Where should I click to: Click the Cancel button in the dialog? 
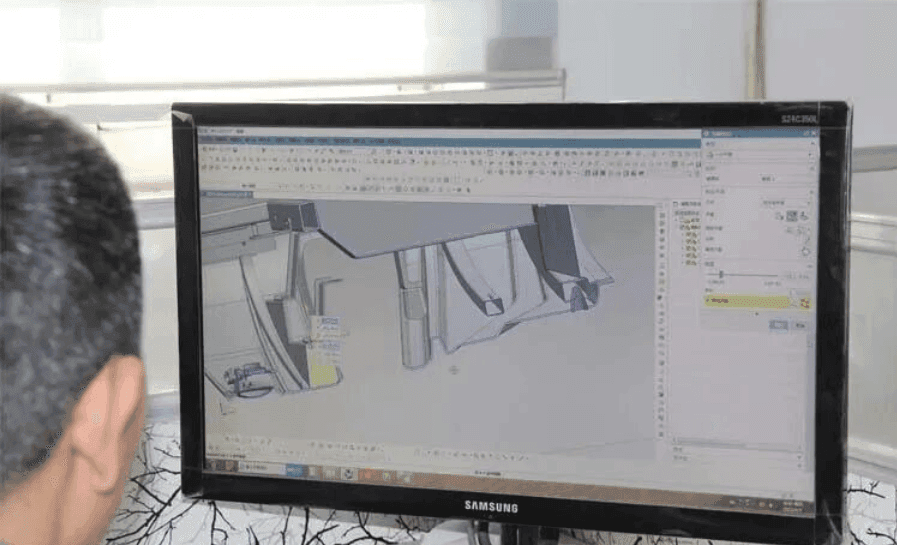click(799, 325)
